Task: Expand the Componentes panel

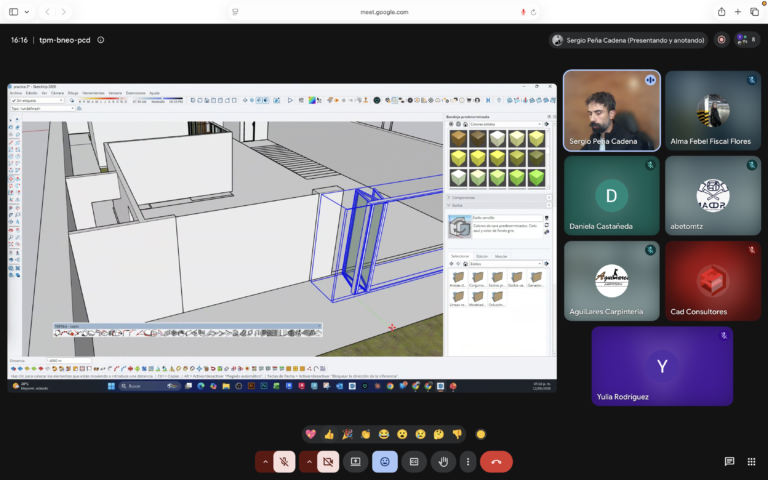Action: (x=499, y=197)
